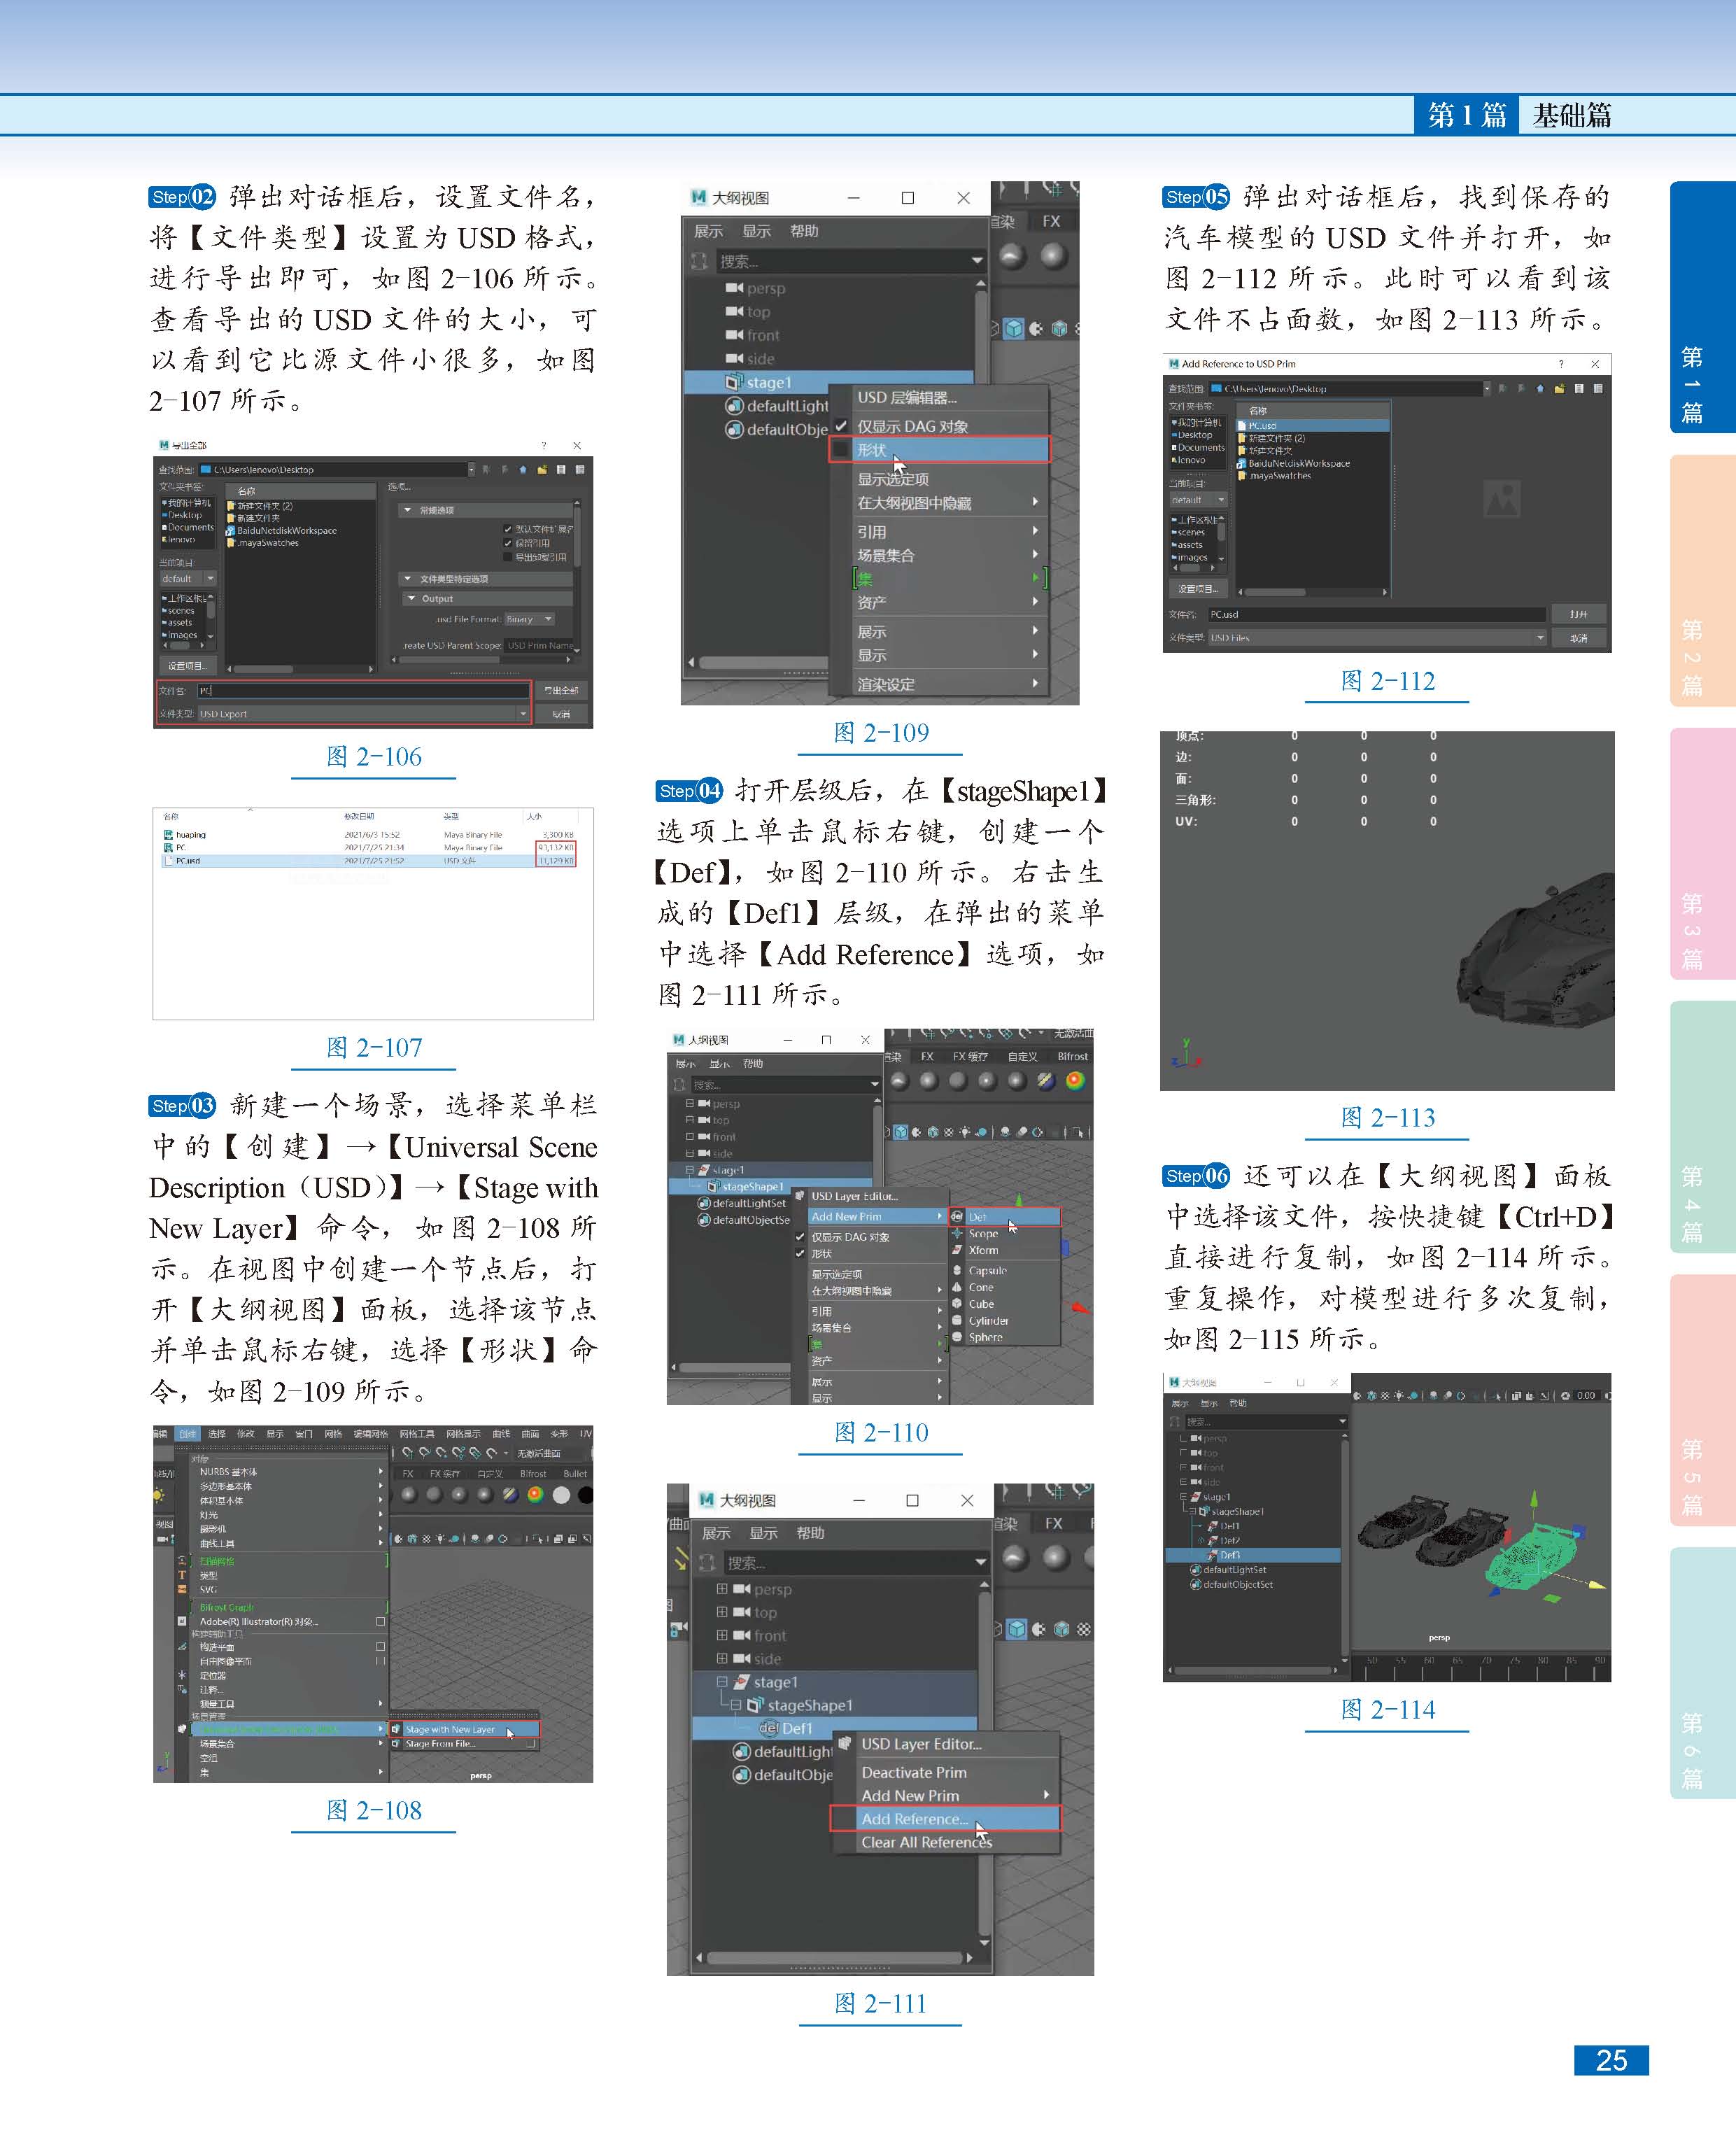
Task: Toggle 导出卸载引用 checkbox in export dialog
Action: pyautogui.click(x=508, y=557)
